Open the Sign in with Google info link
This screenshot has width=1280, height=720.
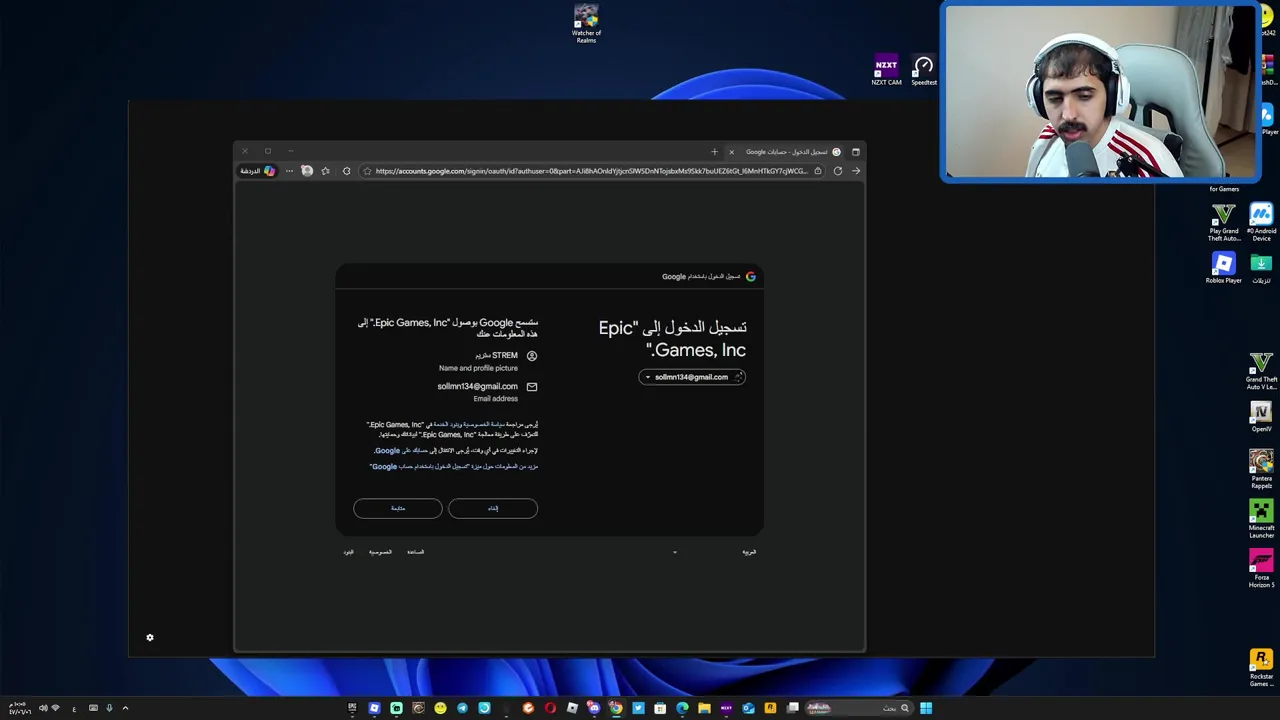point(453,467)
